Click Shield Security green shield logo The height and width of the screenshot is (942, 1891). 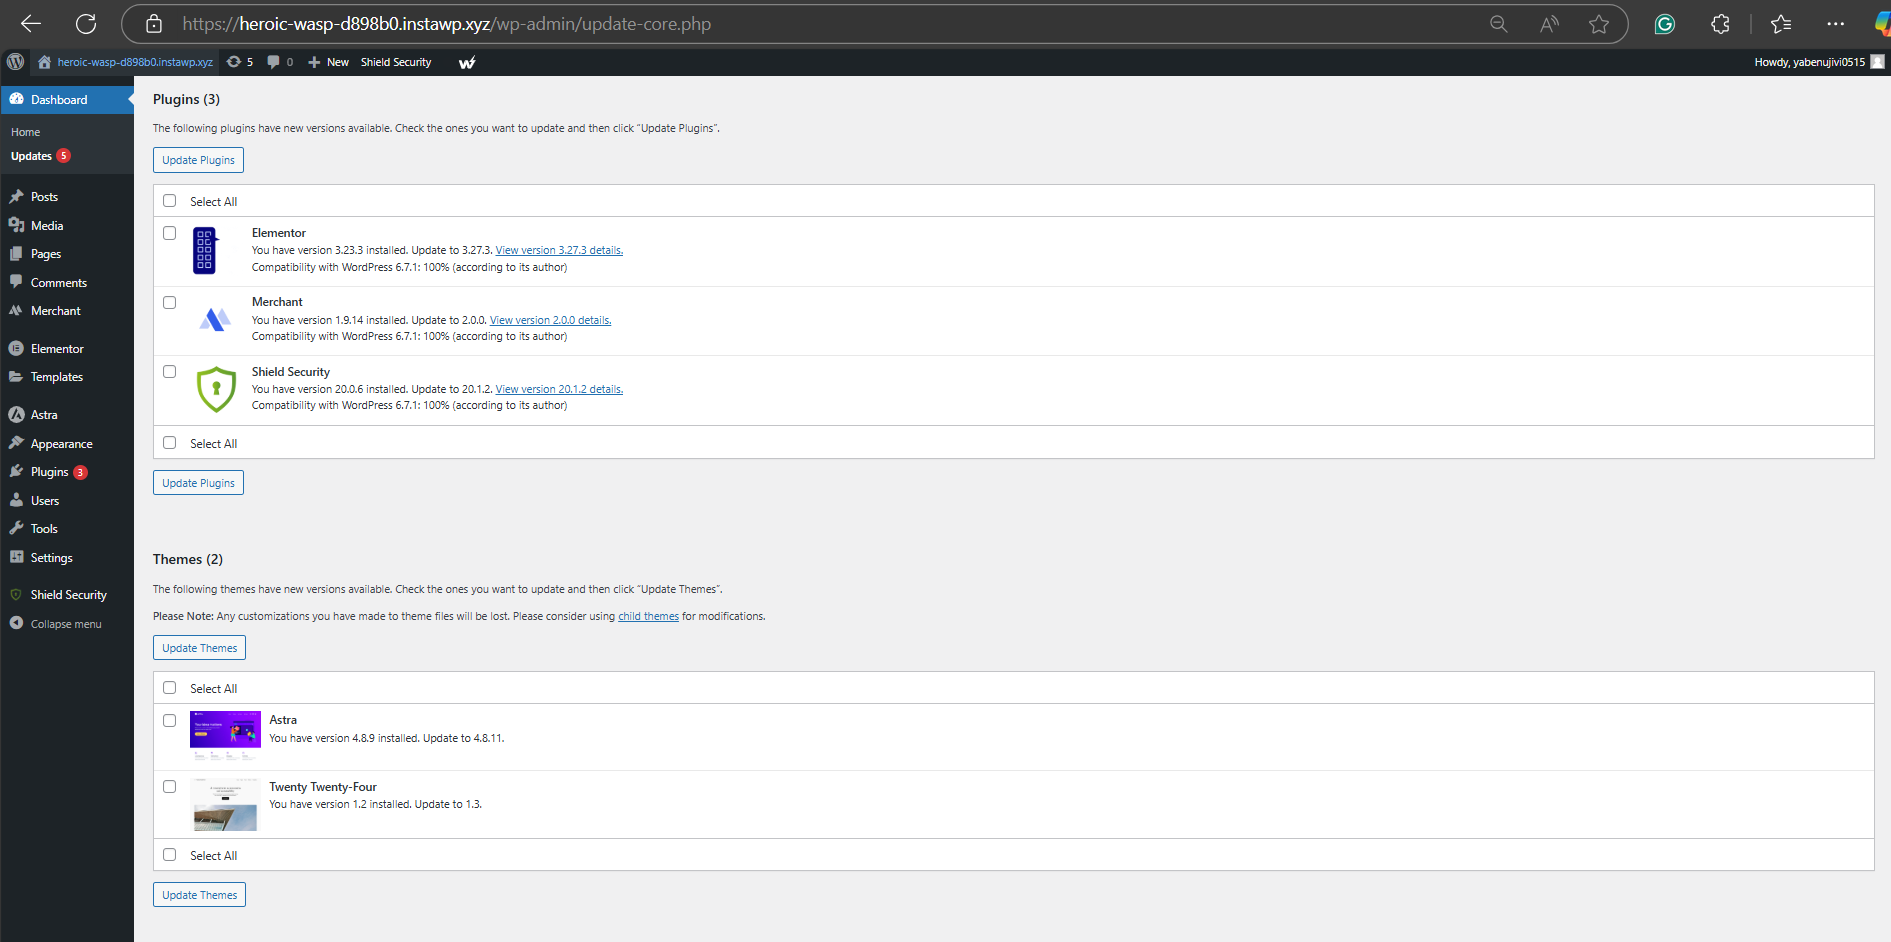coord(216,389)
